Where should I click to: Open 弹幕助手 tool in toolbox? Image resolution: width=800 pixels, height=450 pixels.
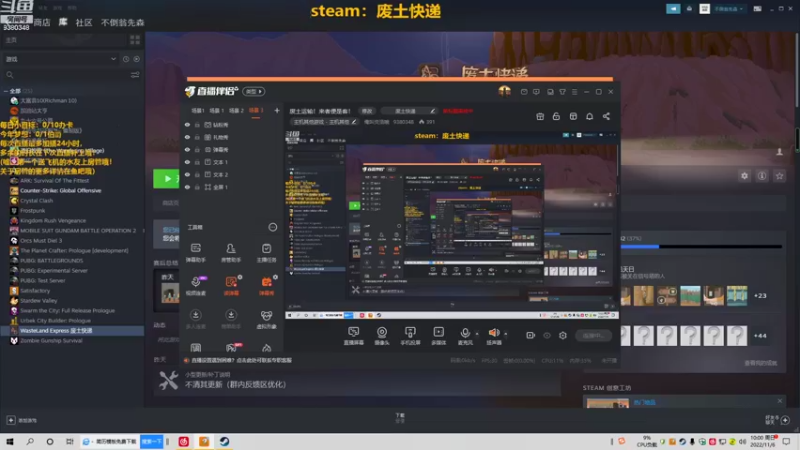pyautogui.click(x=195, y=253)
